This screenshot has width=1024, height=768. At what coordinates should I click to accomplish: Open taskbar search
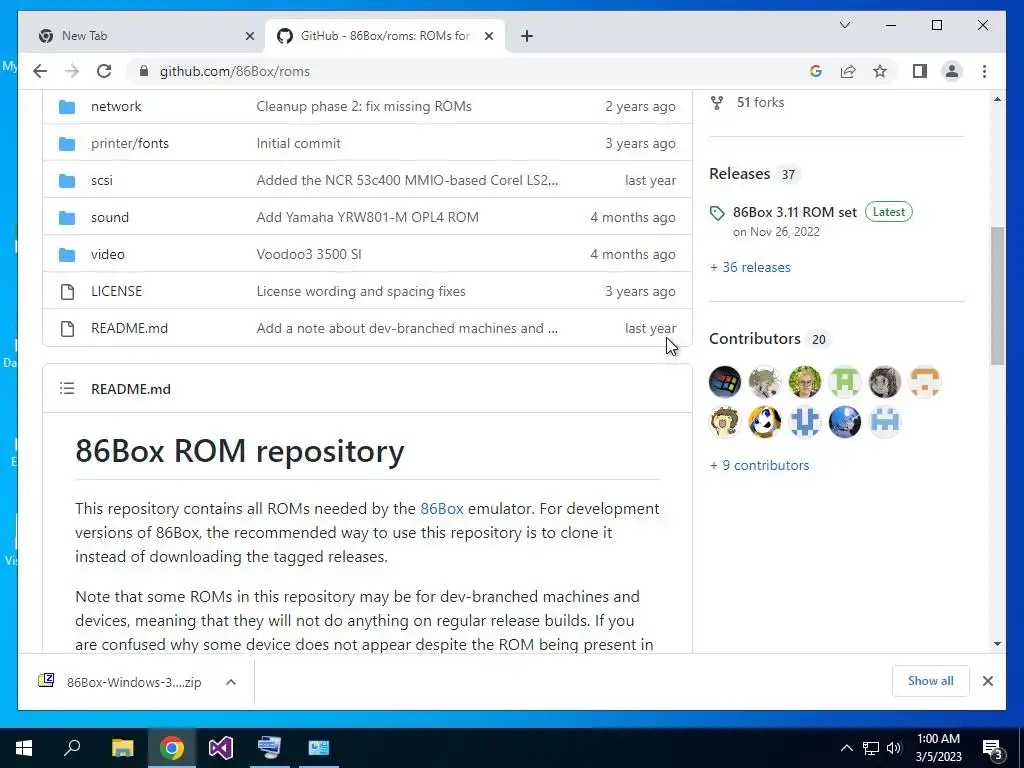72,748
